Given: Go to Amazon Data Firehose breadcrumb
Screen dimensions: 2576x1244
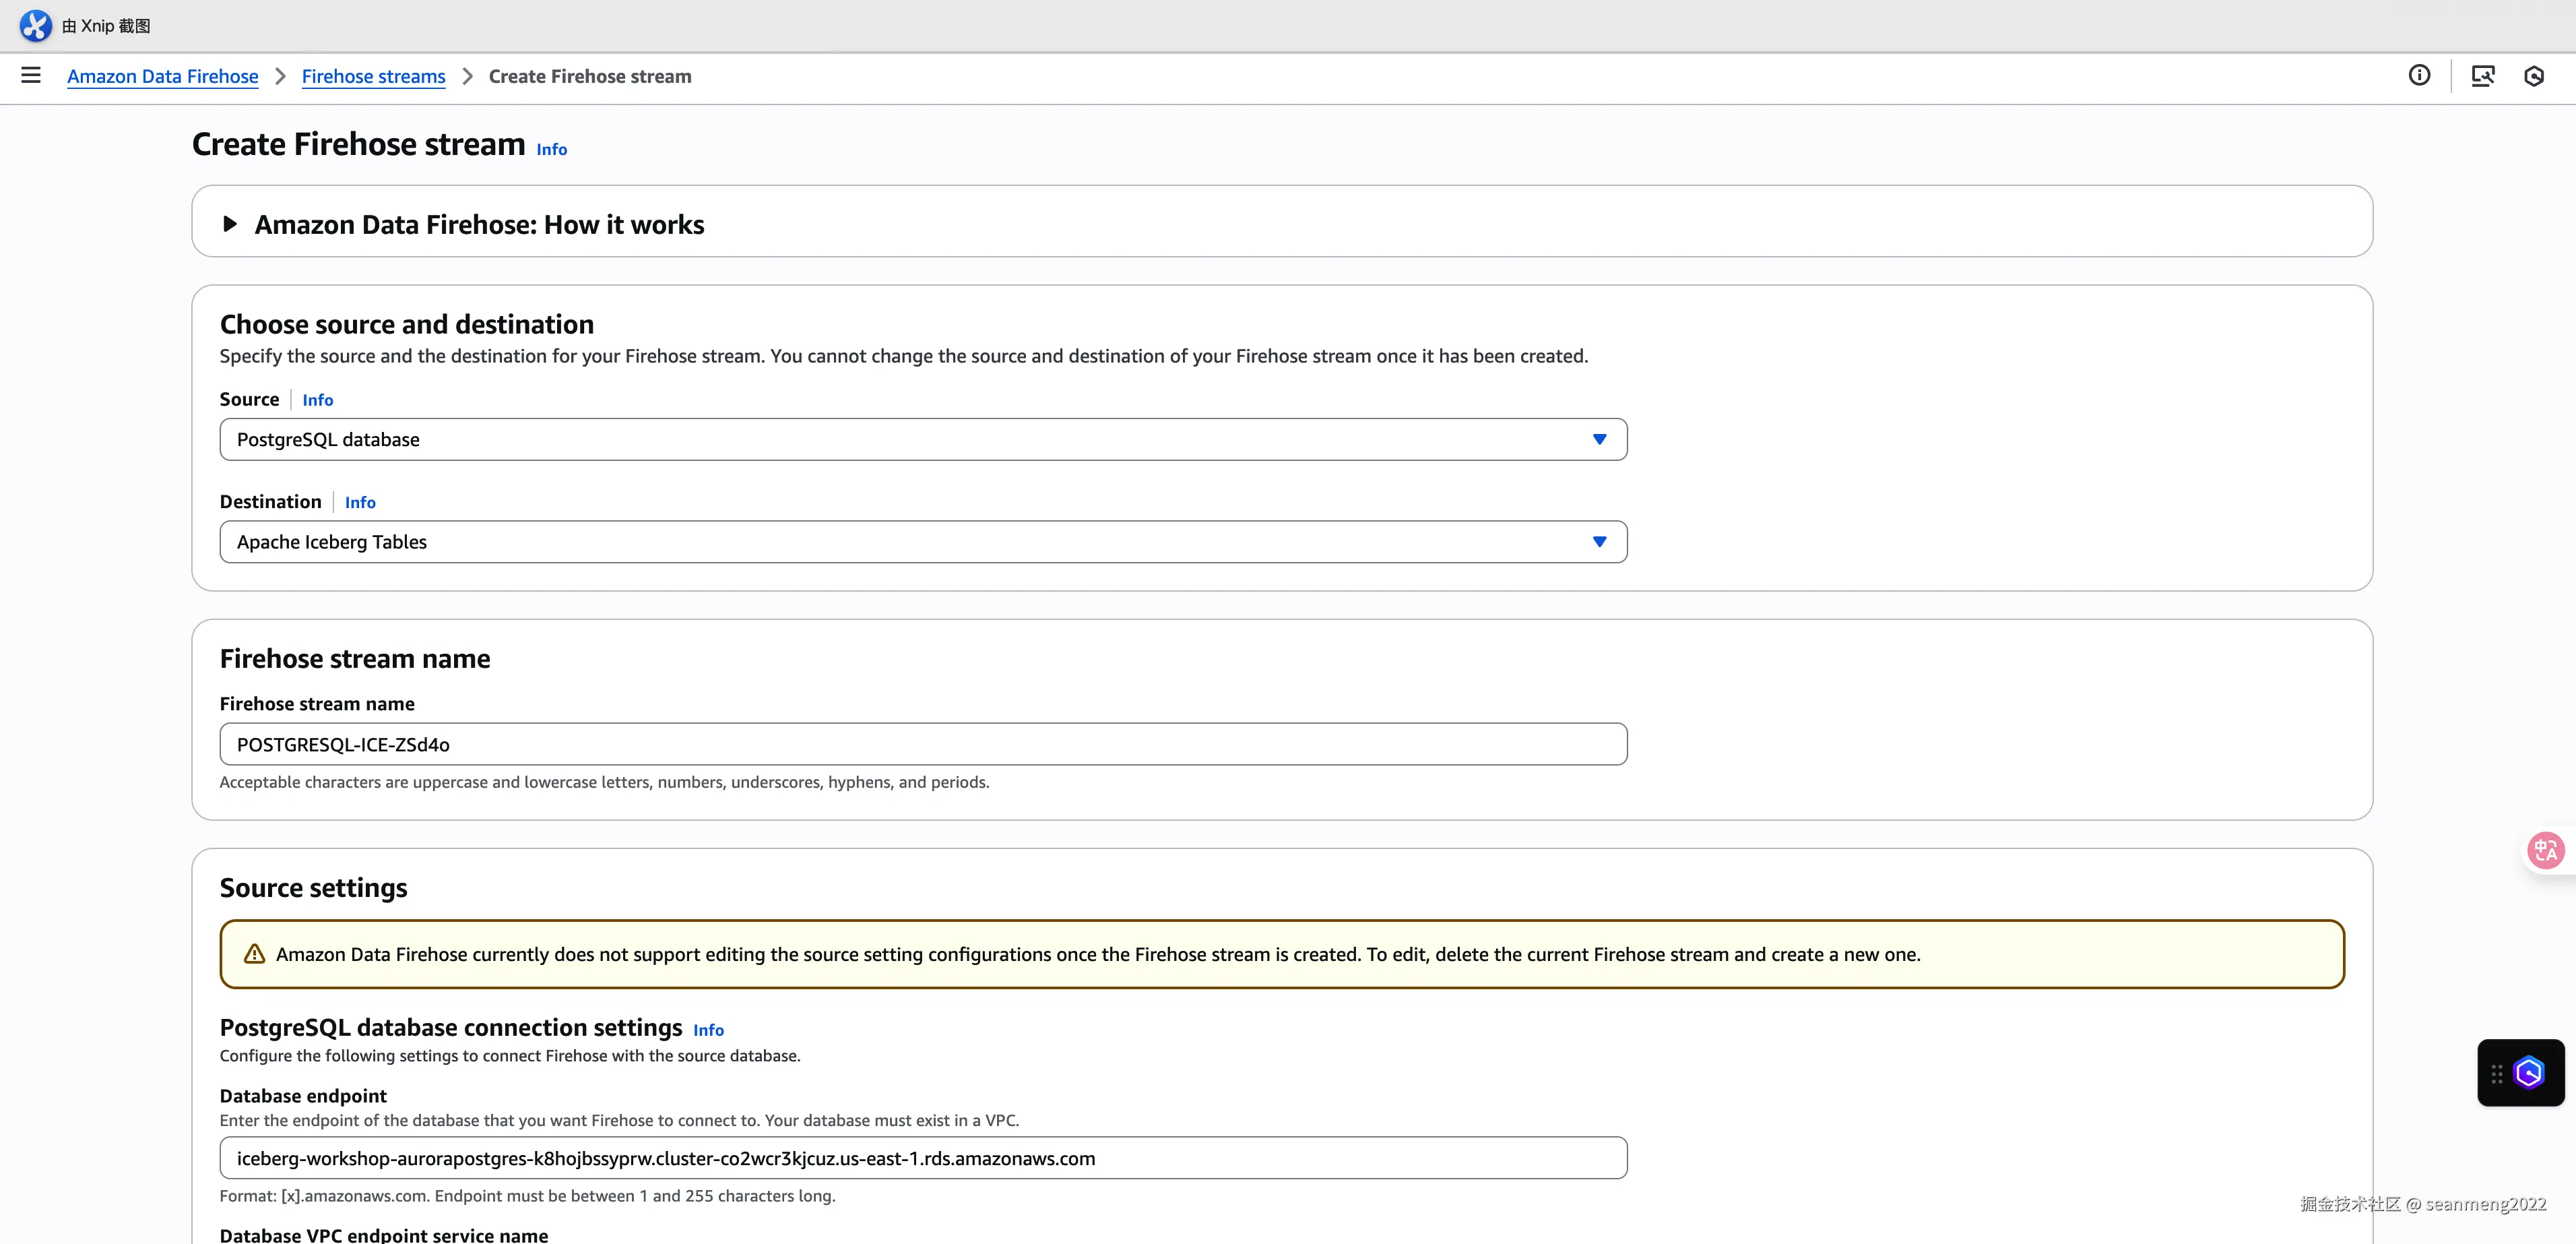Looking at the screenshot, I should click(162, 76).
